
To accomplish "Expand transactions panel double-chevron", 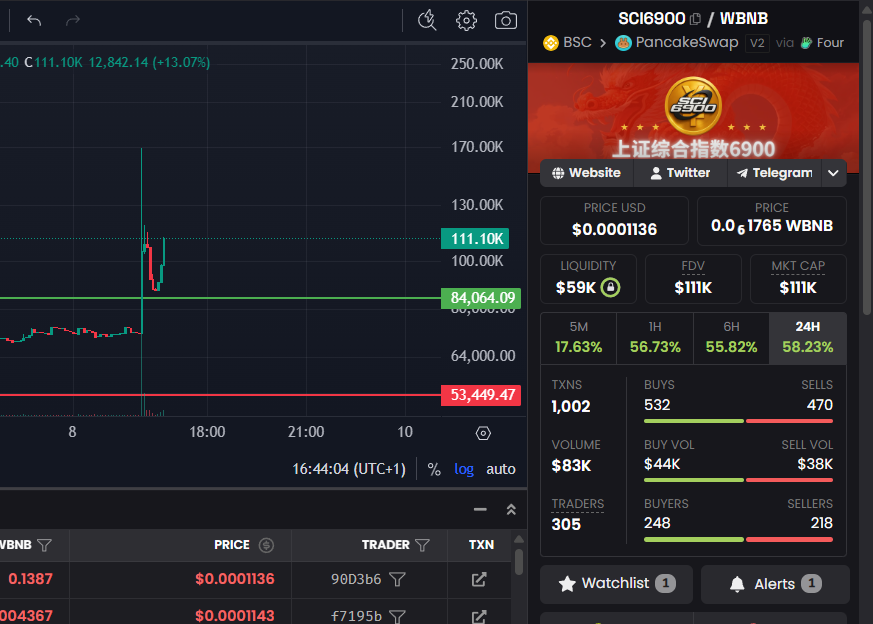I will click(x=511, y=509).
